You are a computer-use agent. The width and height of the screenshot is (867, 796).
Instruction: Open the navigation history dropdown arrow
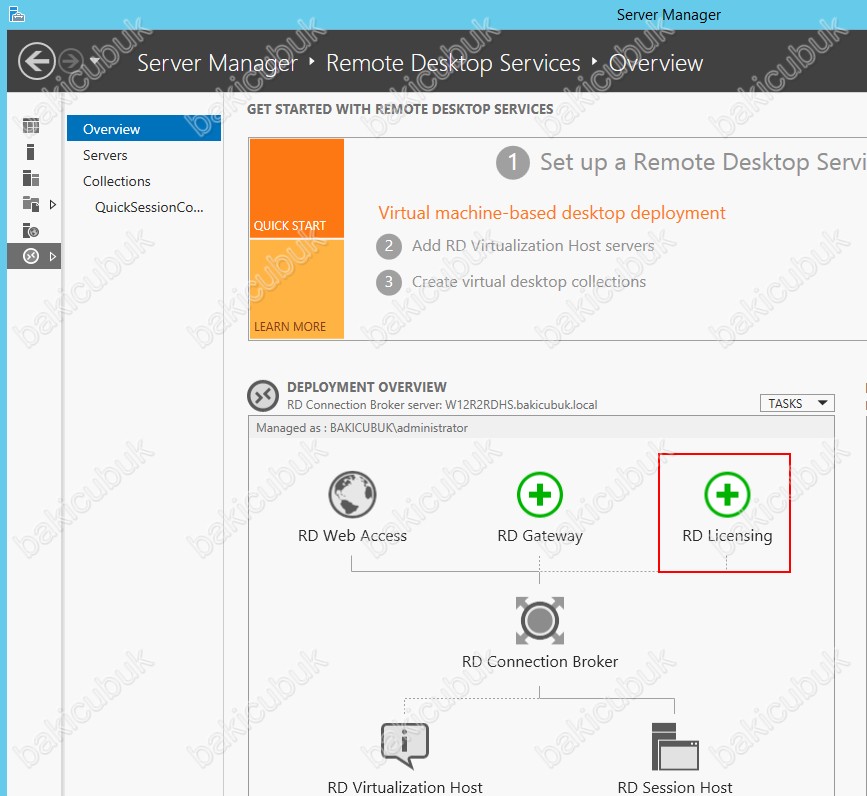(x=95, y=60)
